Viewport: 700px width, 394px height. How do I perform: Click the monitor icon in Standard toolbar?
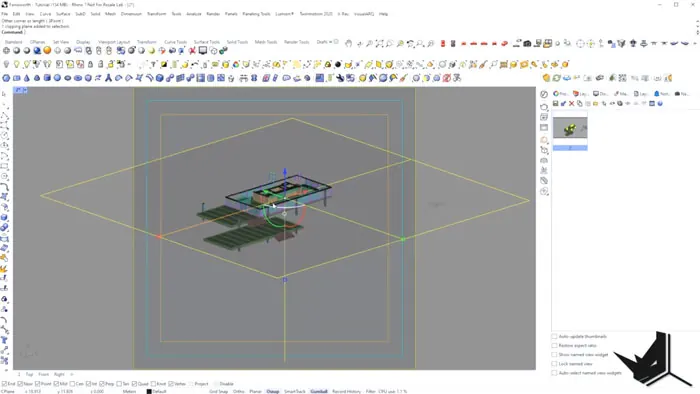click(x=203, y=50)
